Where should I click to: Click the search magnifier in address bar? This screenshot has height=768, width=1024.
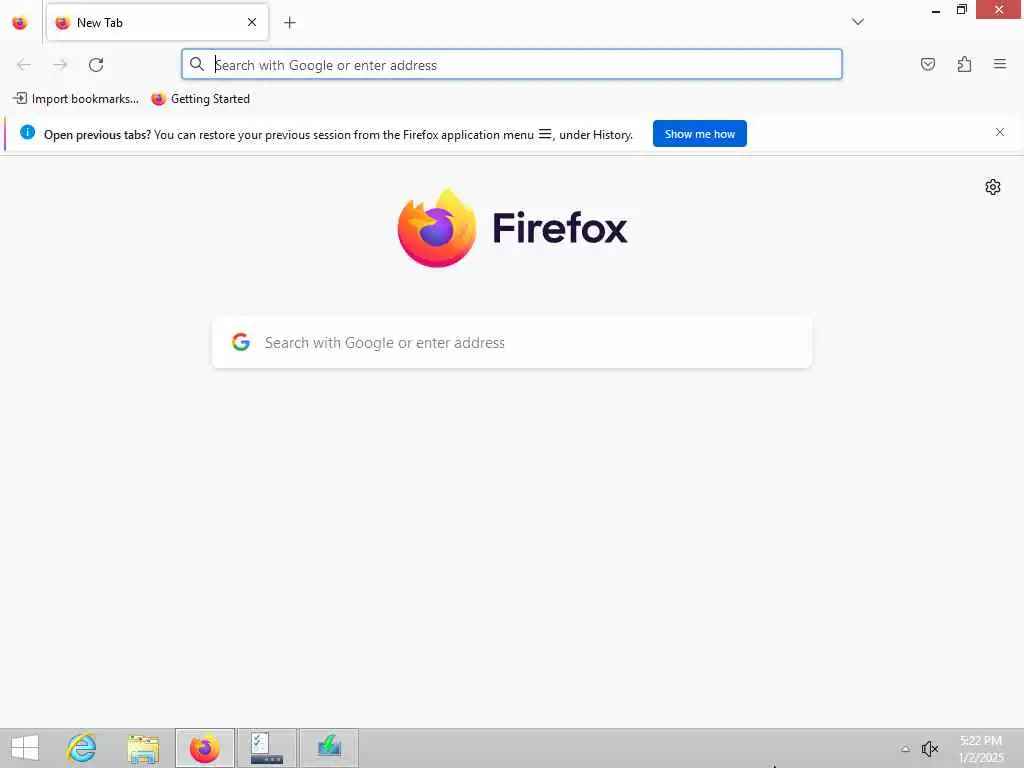coord(197,64)
